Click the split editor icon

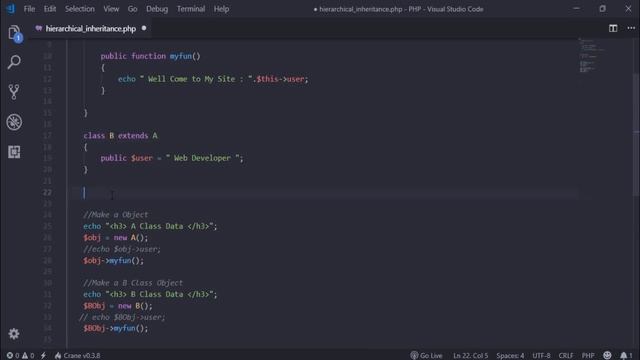(613, 28)
